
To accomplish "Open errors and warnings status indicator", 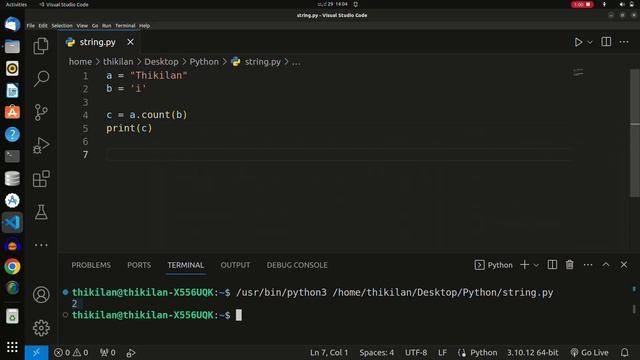I will 71,352.
